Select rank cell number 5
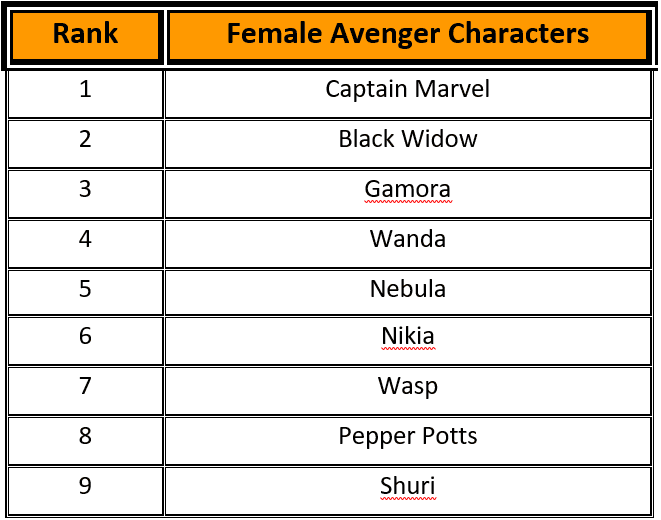Image resolution: width=661 pixels, height=520 pixels. click(x=86, y=292)
